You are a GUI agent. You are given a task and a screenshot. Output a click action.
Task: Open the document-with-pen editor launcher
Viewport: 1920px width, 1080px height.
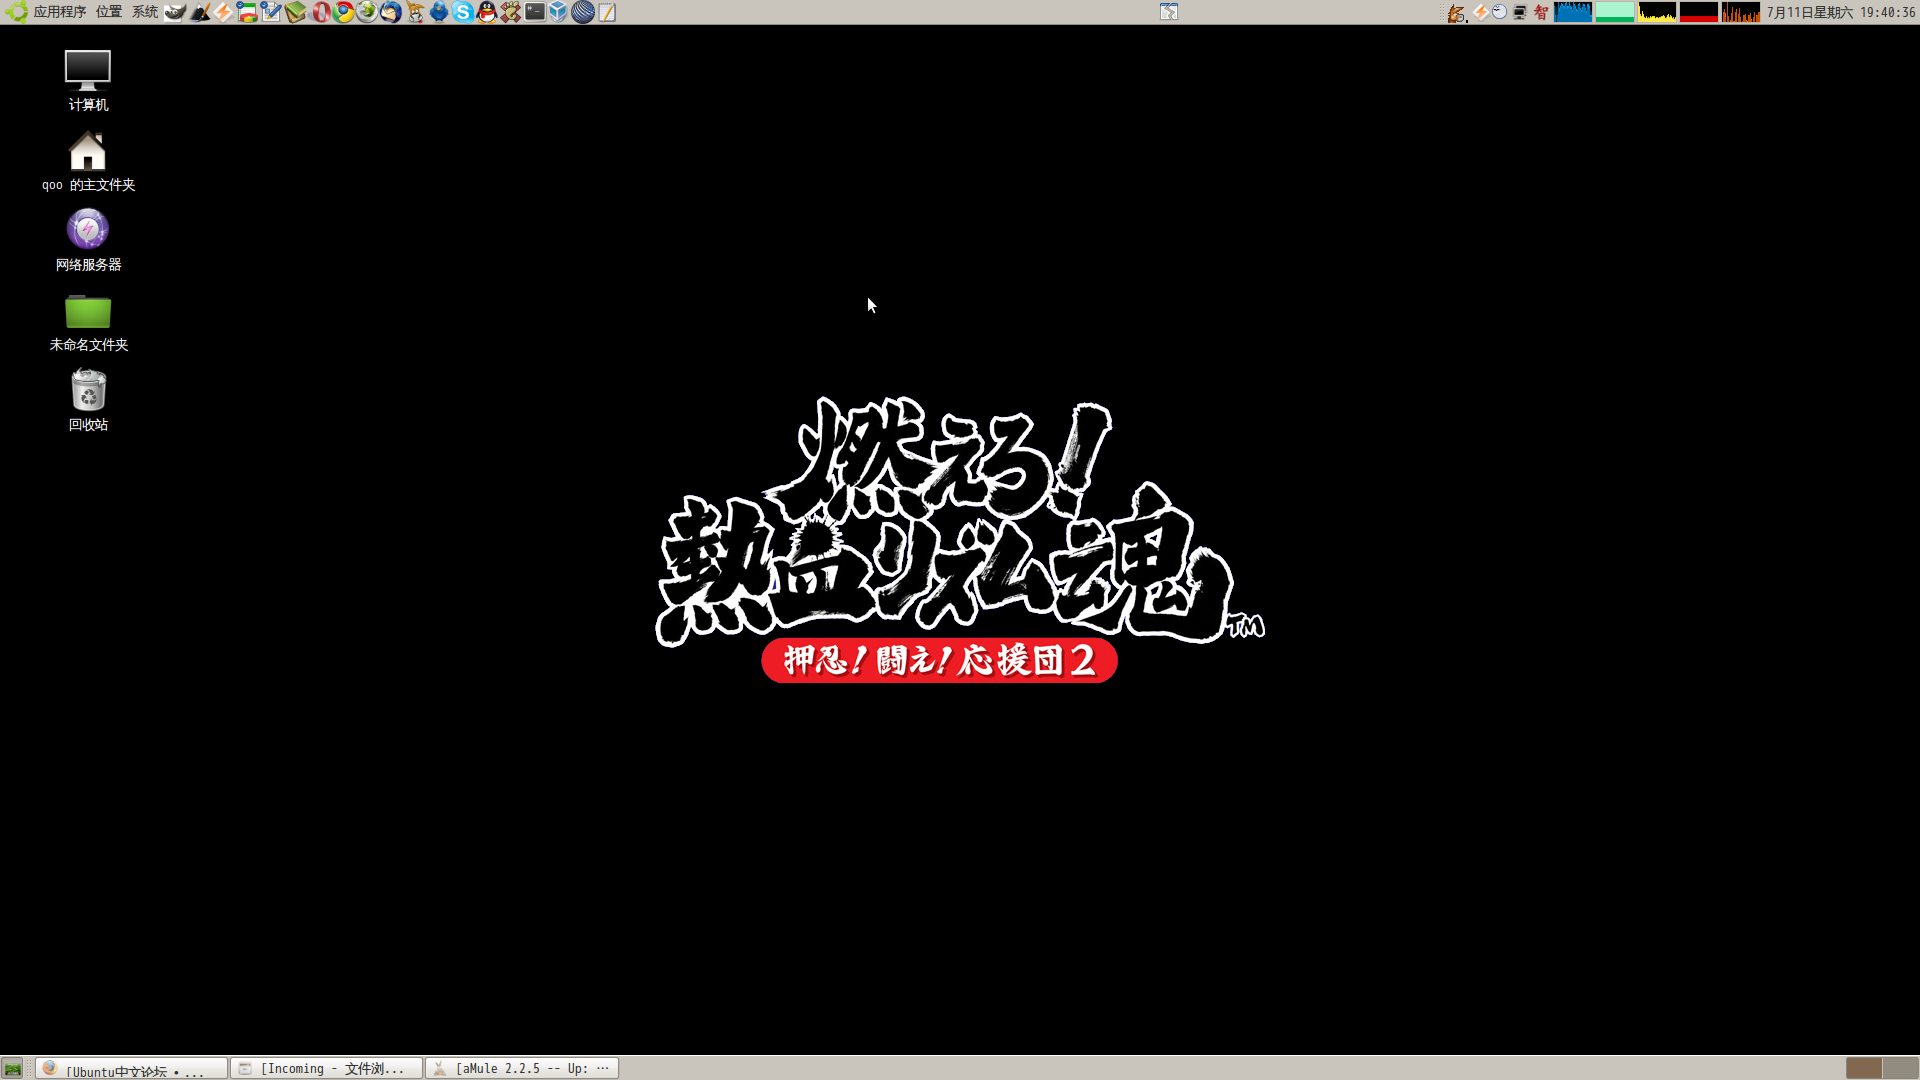(x=271, y=12)
